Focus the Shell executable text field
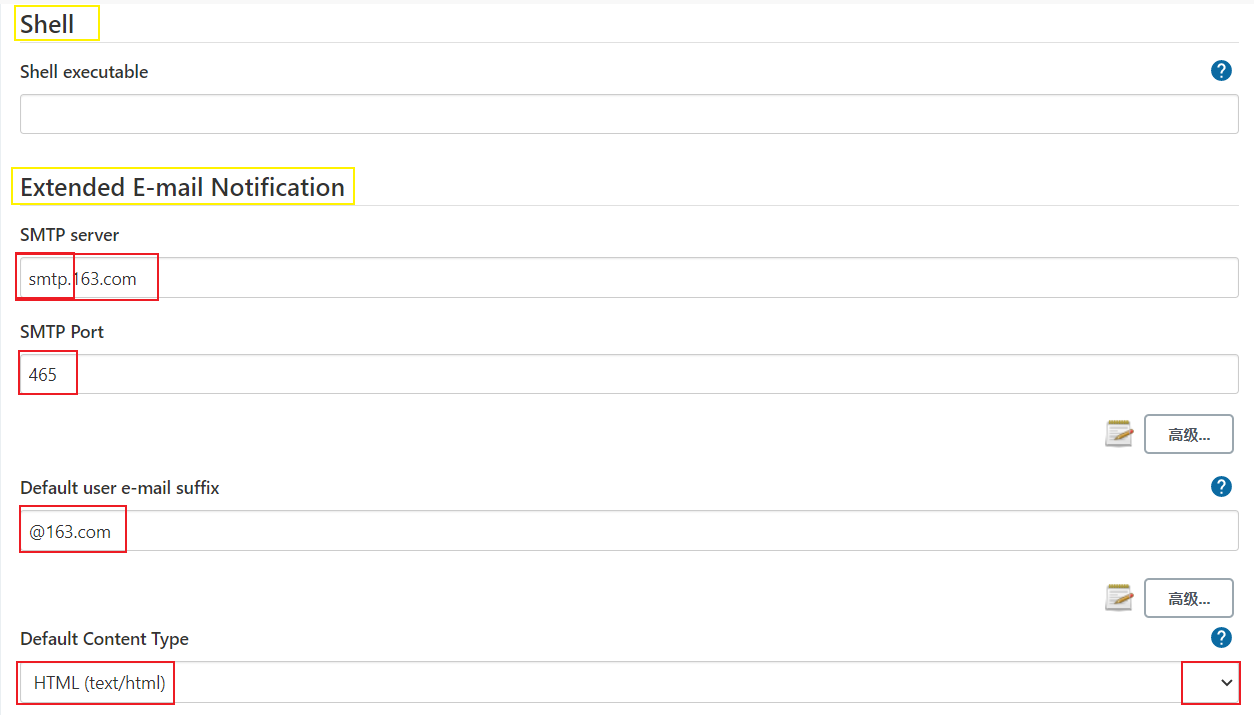Screen dimensions: 1254x715 pyautogui.click(x=629, y=114)
